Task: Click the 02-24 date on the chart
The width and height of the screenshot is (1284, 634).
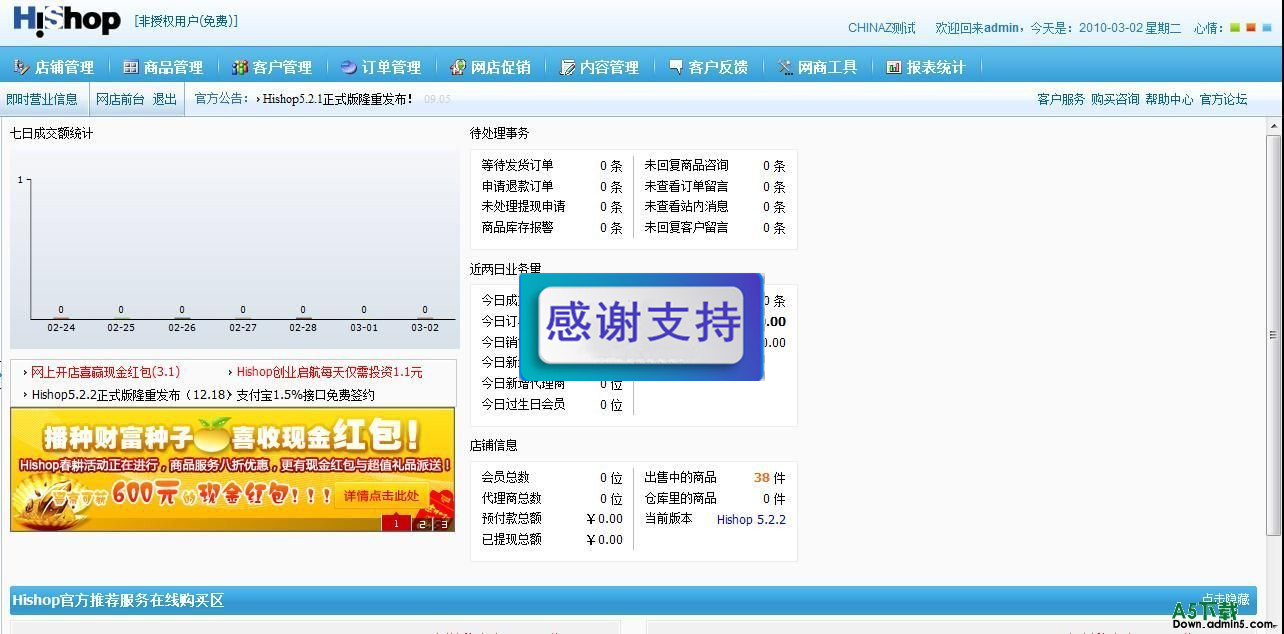Action: pyautogui.click(x=61, y=328)
